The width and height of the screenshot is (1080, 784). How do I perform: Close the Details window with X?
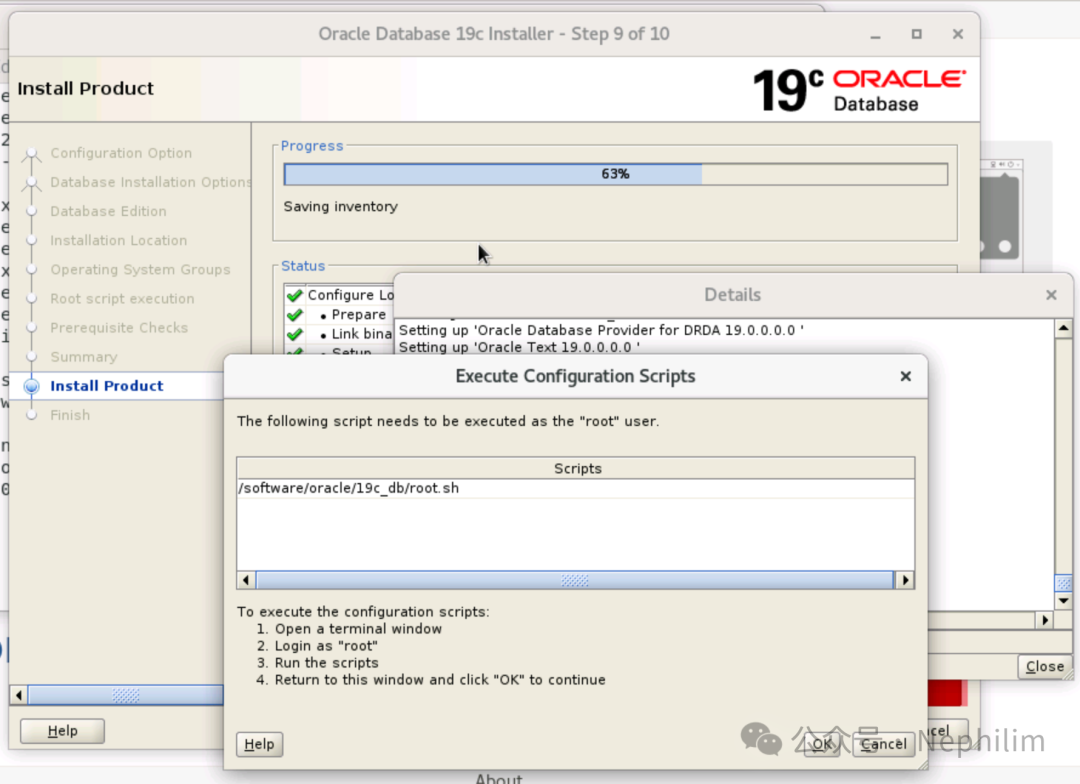(1051, 295)
